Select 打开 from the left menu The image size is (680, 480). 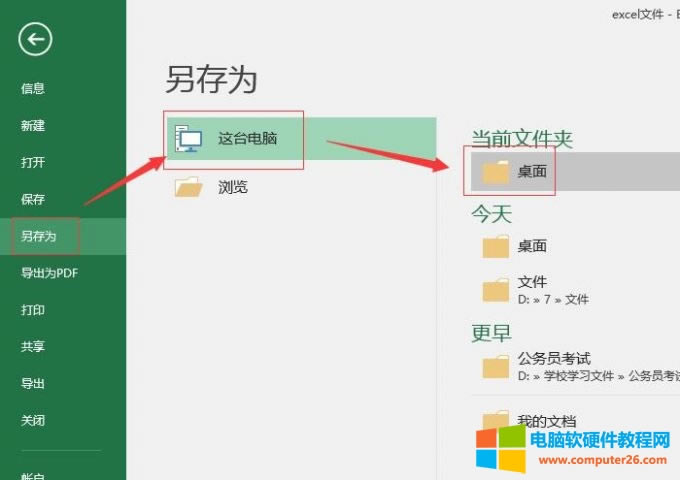click(x=33, y=162)
